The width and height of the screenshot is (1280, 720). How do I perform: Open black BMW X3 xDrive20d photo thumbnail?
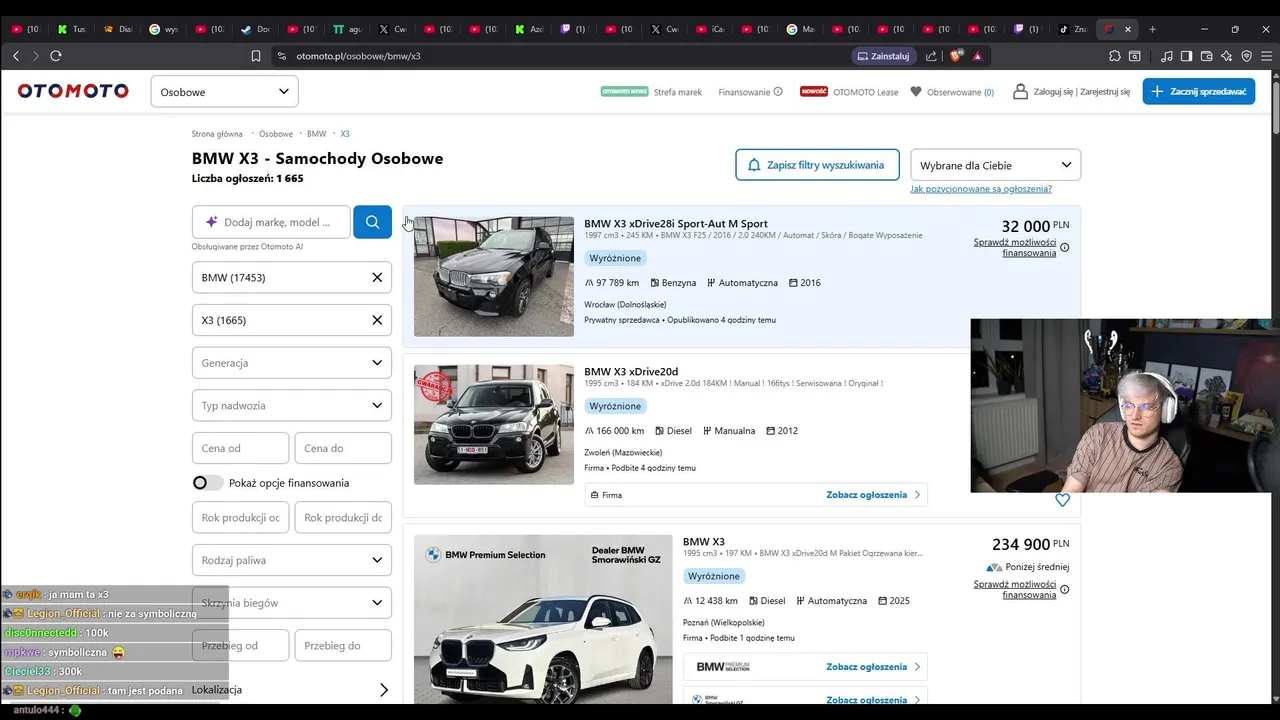(x=494, y=424)
